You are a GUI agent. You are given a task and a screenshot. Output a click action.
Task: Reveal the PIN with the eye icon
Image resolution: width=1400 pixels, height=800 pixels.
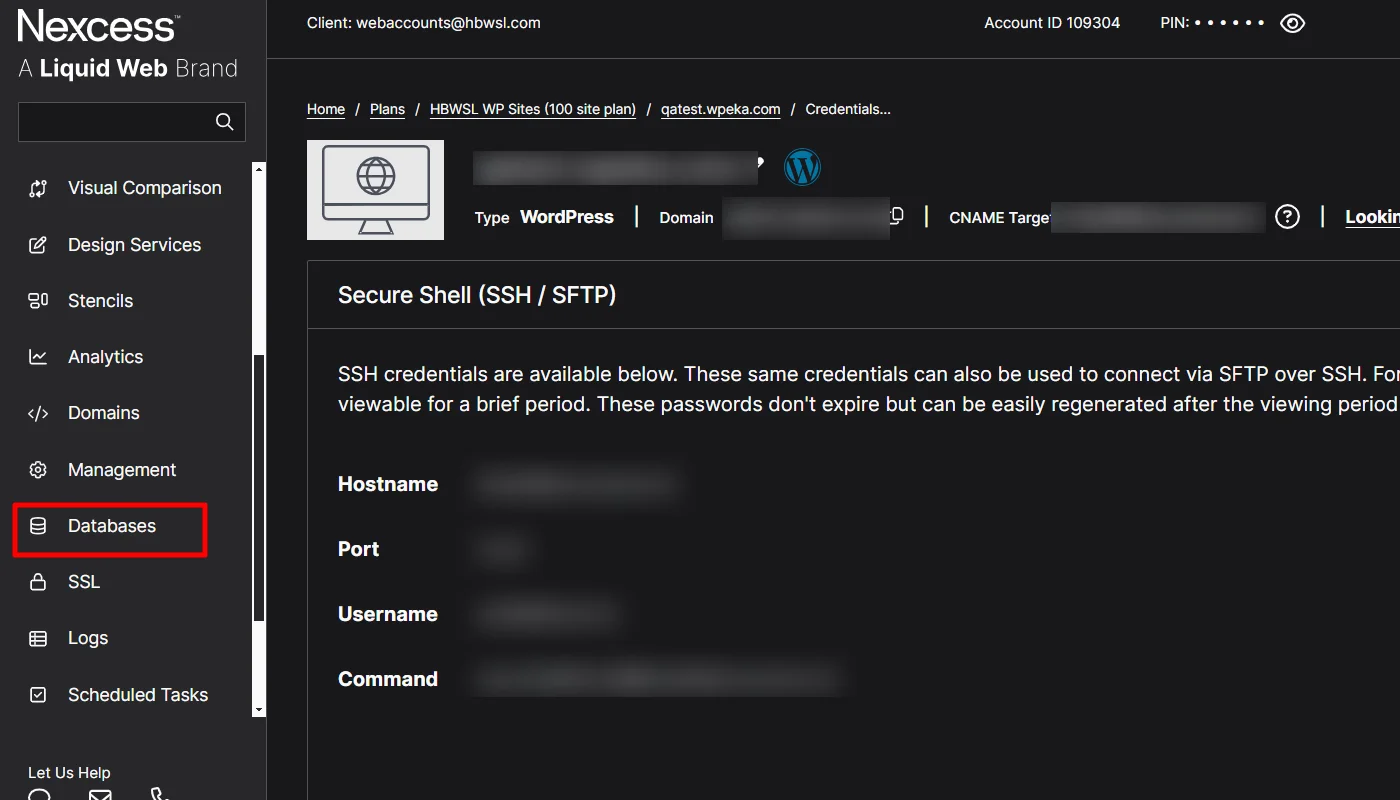(1292, 23)
